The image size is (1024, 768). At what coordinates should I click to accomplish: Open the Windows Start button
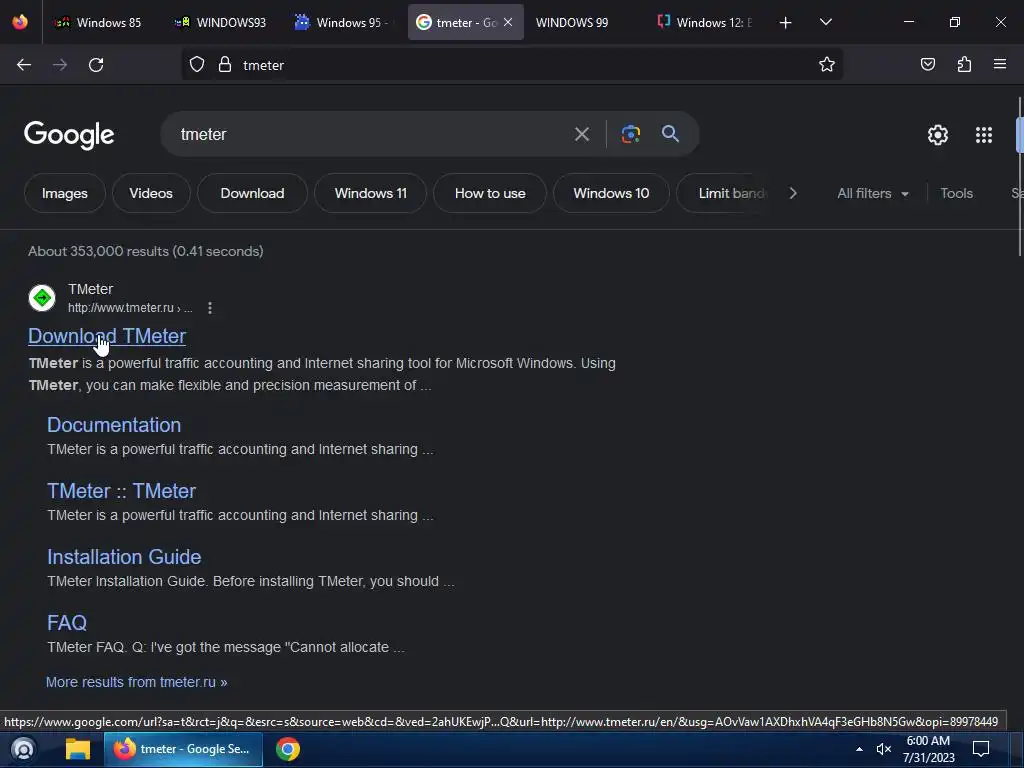(x=23, y=749)
